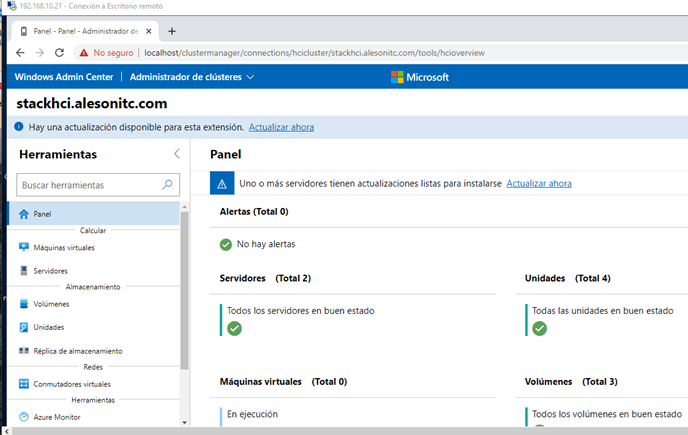Select Conmutadores virtuales item
688x435 pixels.
[94, 384]
